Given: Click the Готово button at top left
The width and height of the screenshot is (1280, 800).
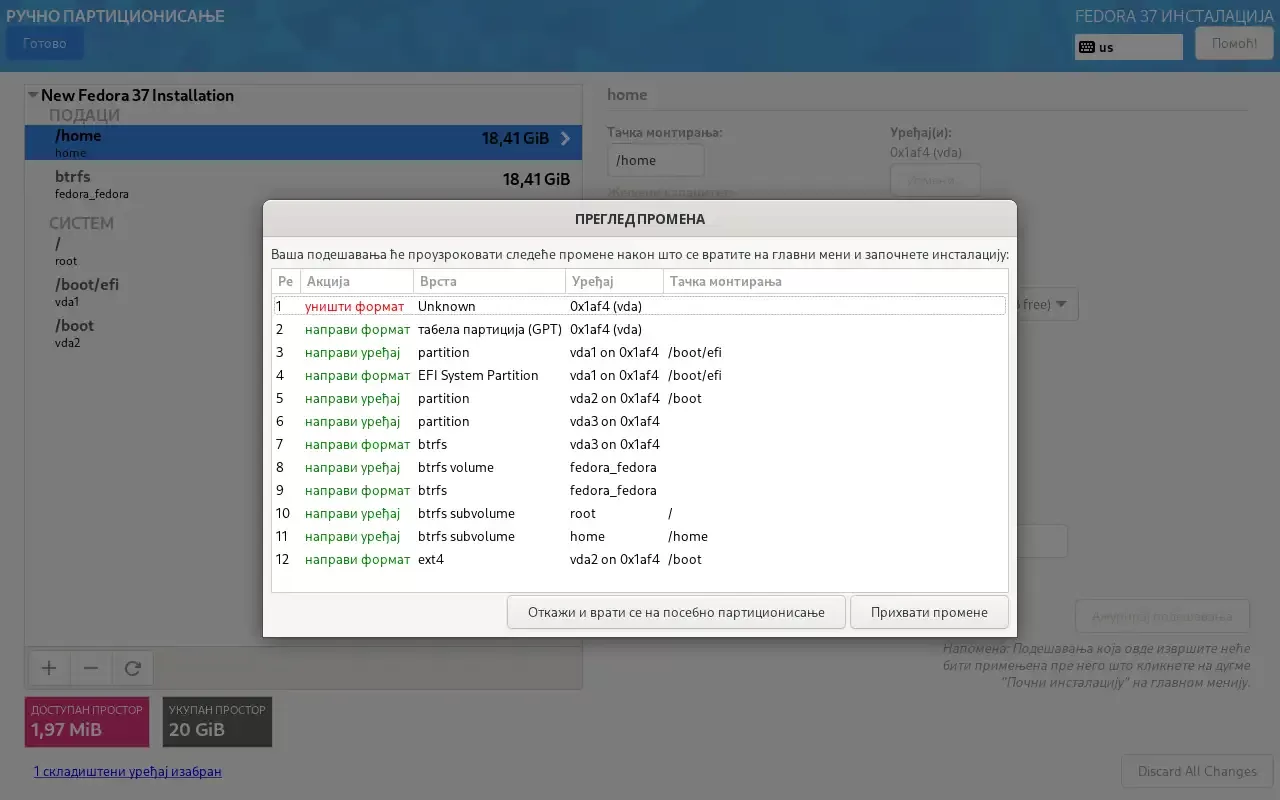Looking at the screenshot, I should 45,43.
